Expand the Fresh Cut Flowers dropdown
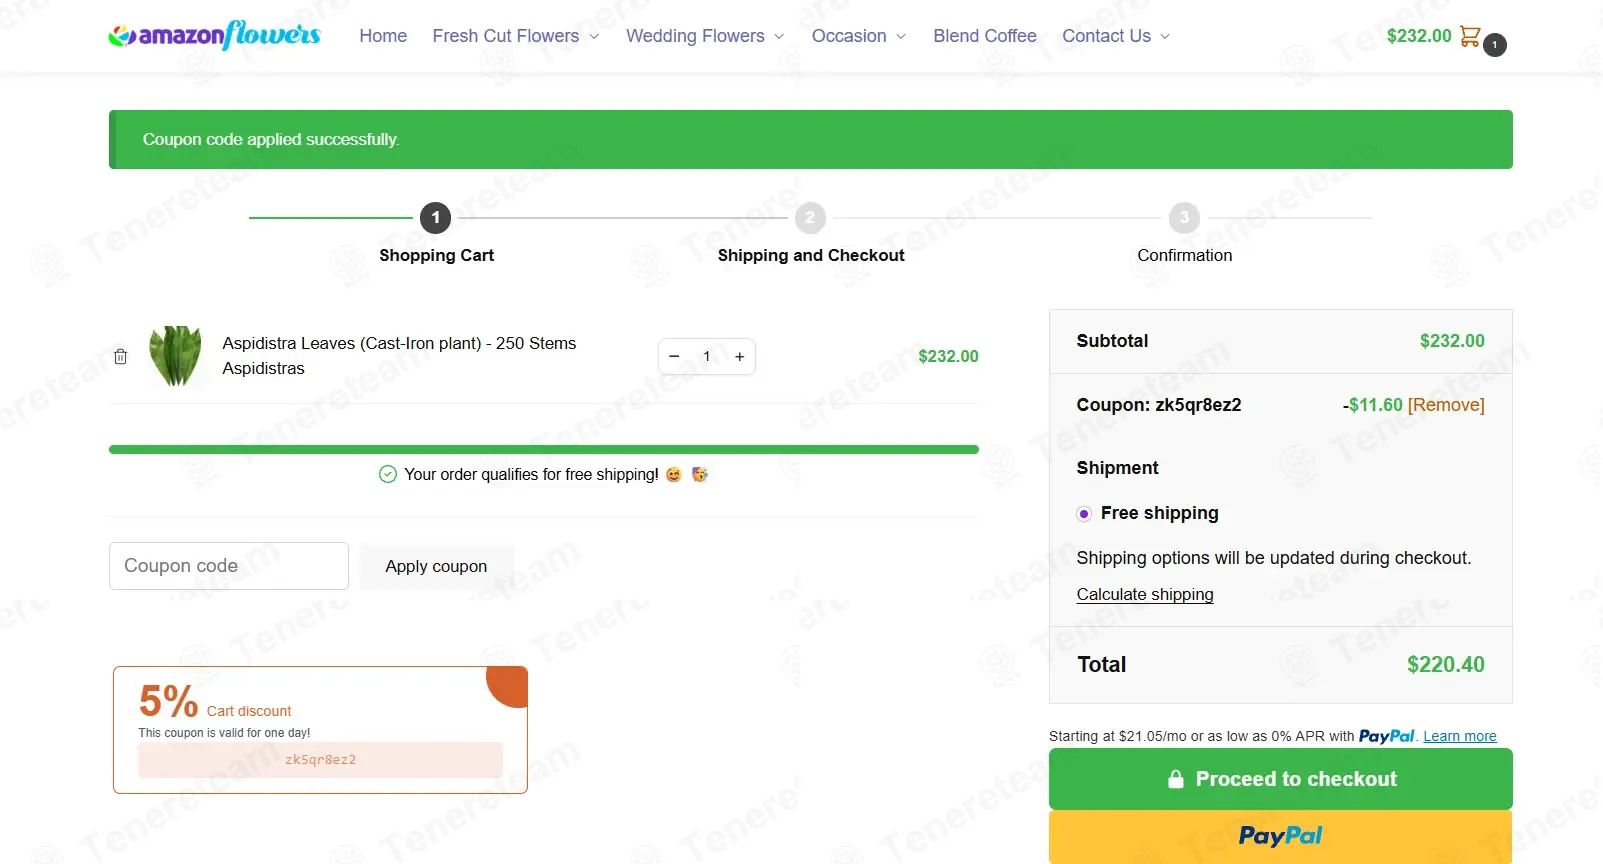This screenshot has width=1603, height=864. [516, 36]
